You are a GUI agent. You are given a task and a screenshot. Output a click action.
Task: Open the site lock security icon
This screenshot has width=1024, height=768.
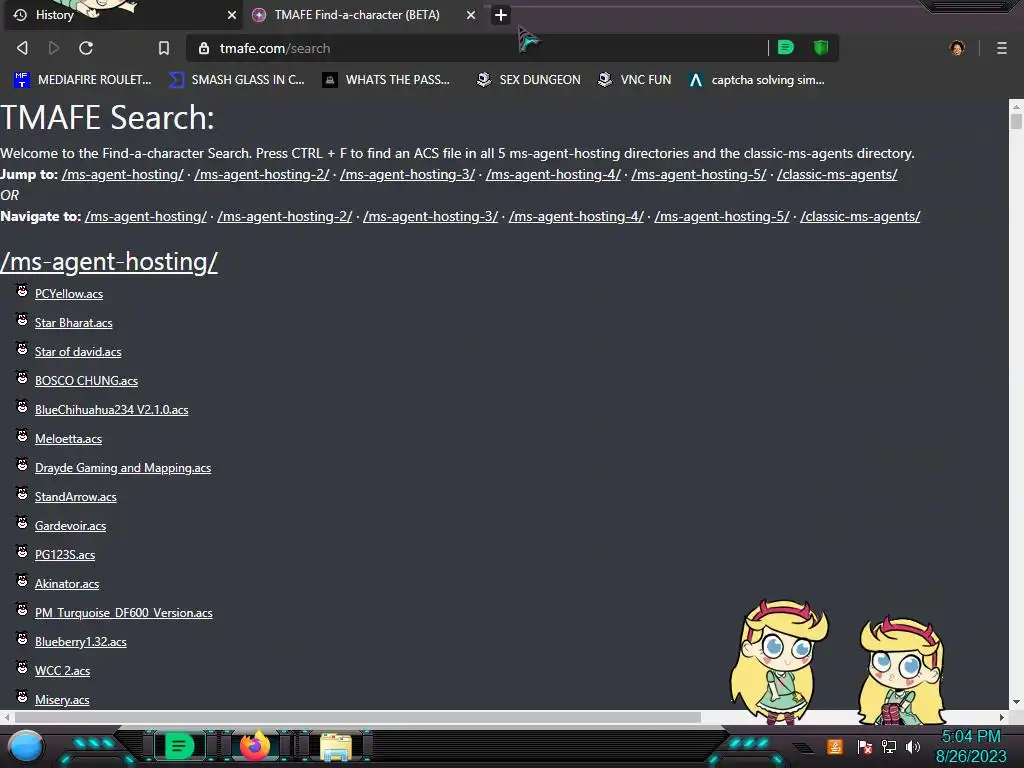tap(204, 48)
